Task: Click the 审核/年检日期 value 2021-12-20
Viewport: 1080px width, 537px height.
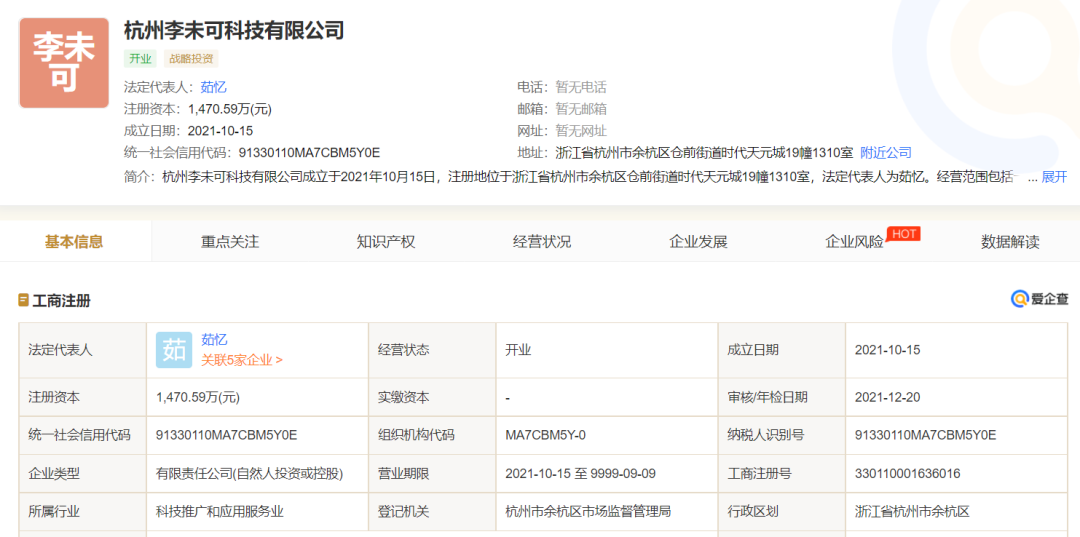Action: click(888, 397)
